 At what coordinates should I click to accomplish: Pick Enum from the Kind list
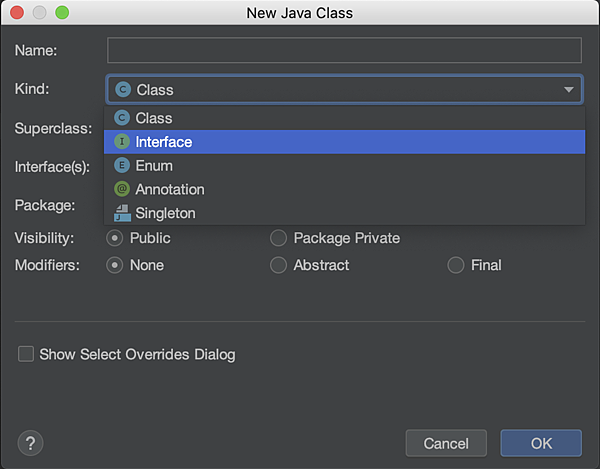coord(344,166)
